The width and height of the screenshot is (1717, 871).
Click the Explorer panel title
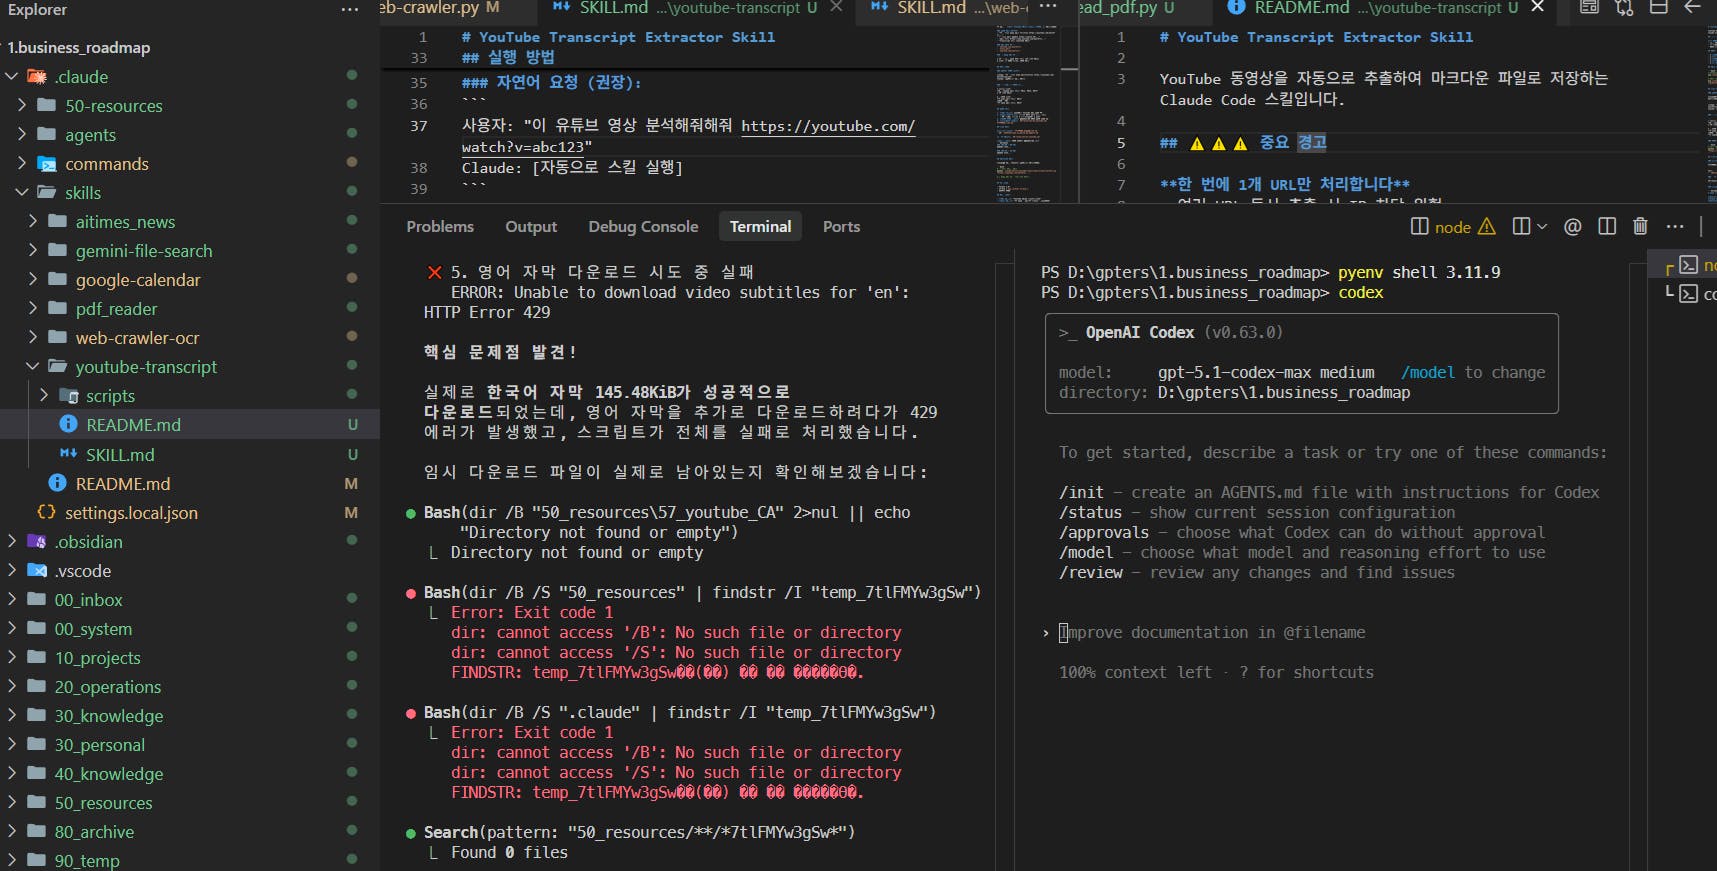tap(37, 10)
